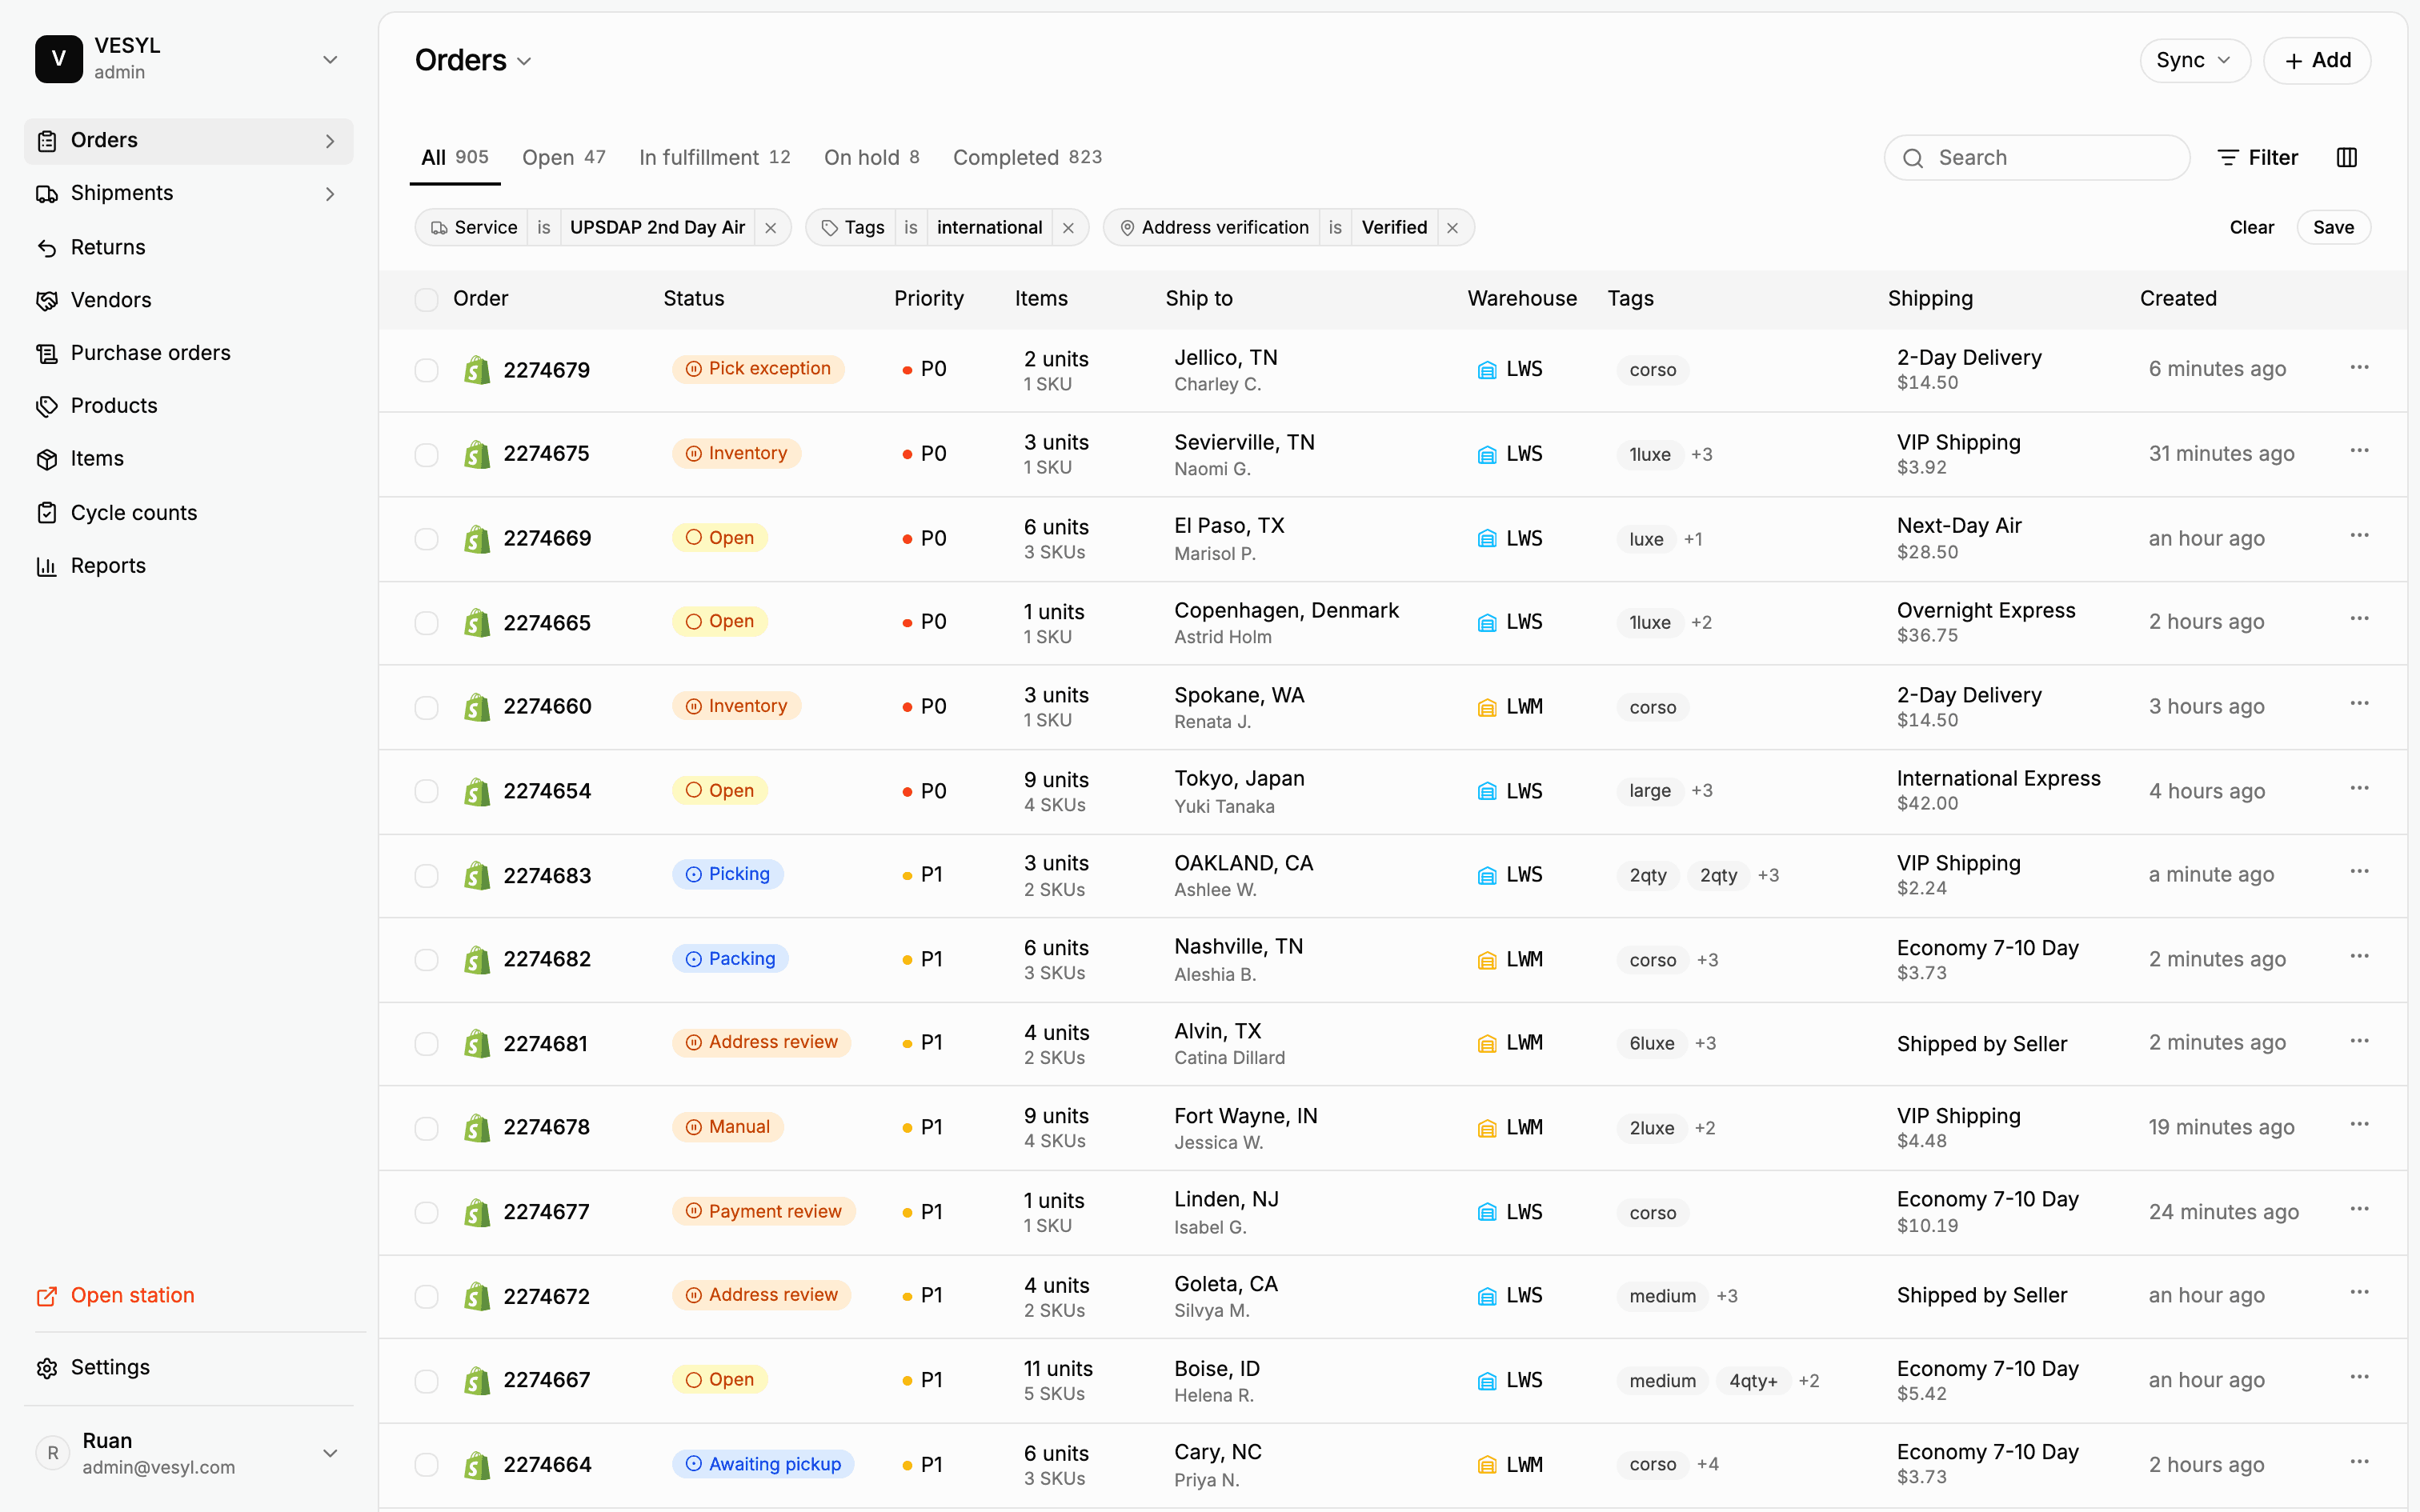Screen dimensions: 2420x1512
Task: Click the Vendors handshake icon in sidebar
Action: [x=47, y=301]
